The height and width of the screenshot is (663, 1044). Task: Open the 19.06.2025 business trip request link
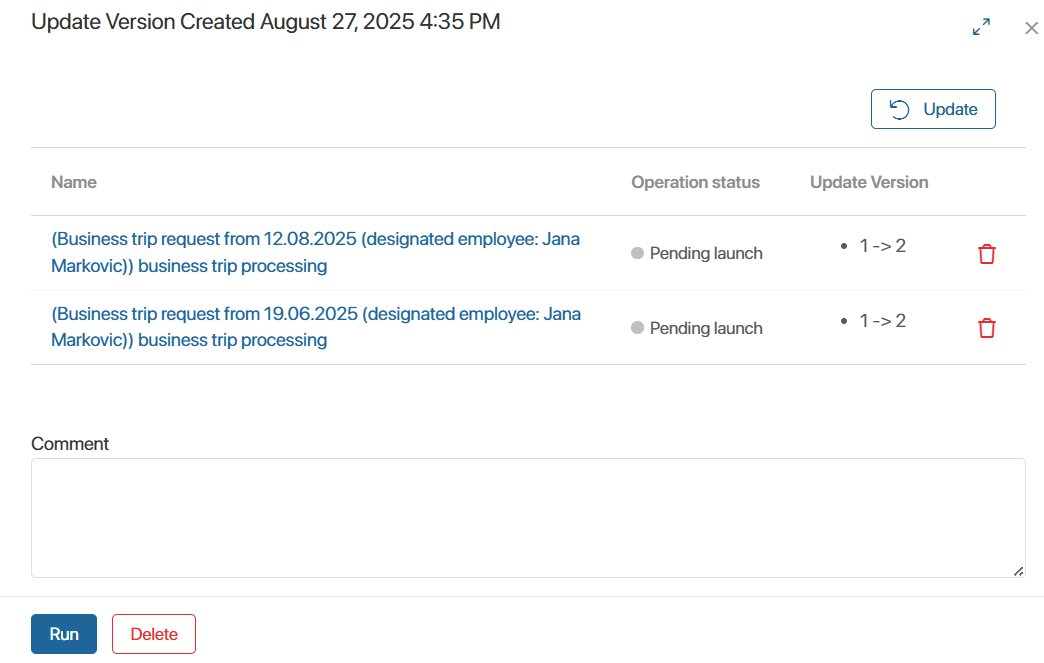click(316, 327)
